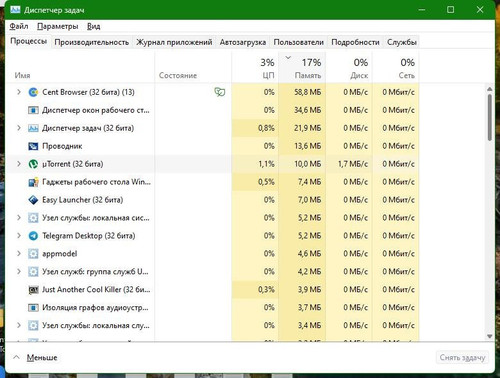Click the Easy Launcher process icon

[x=33, y=200]
